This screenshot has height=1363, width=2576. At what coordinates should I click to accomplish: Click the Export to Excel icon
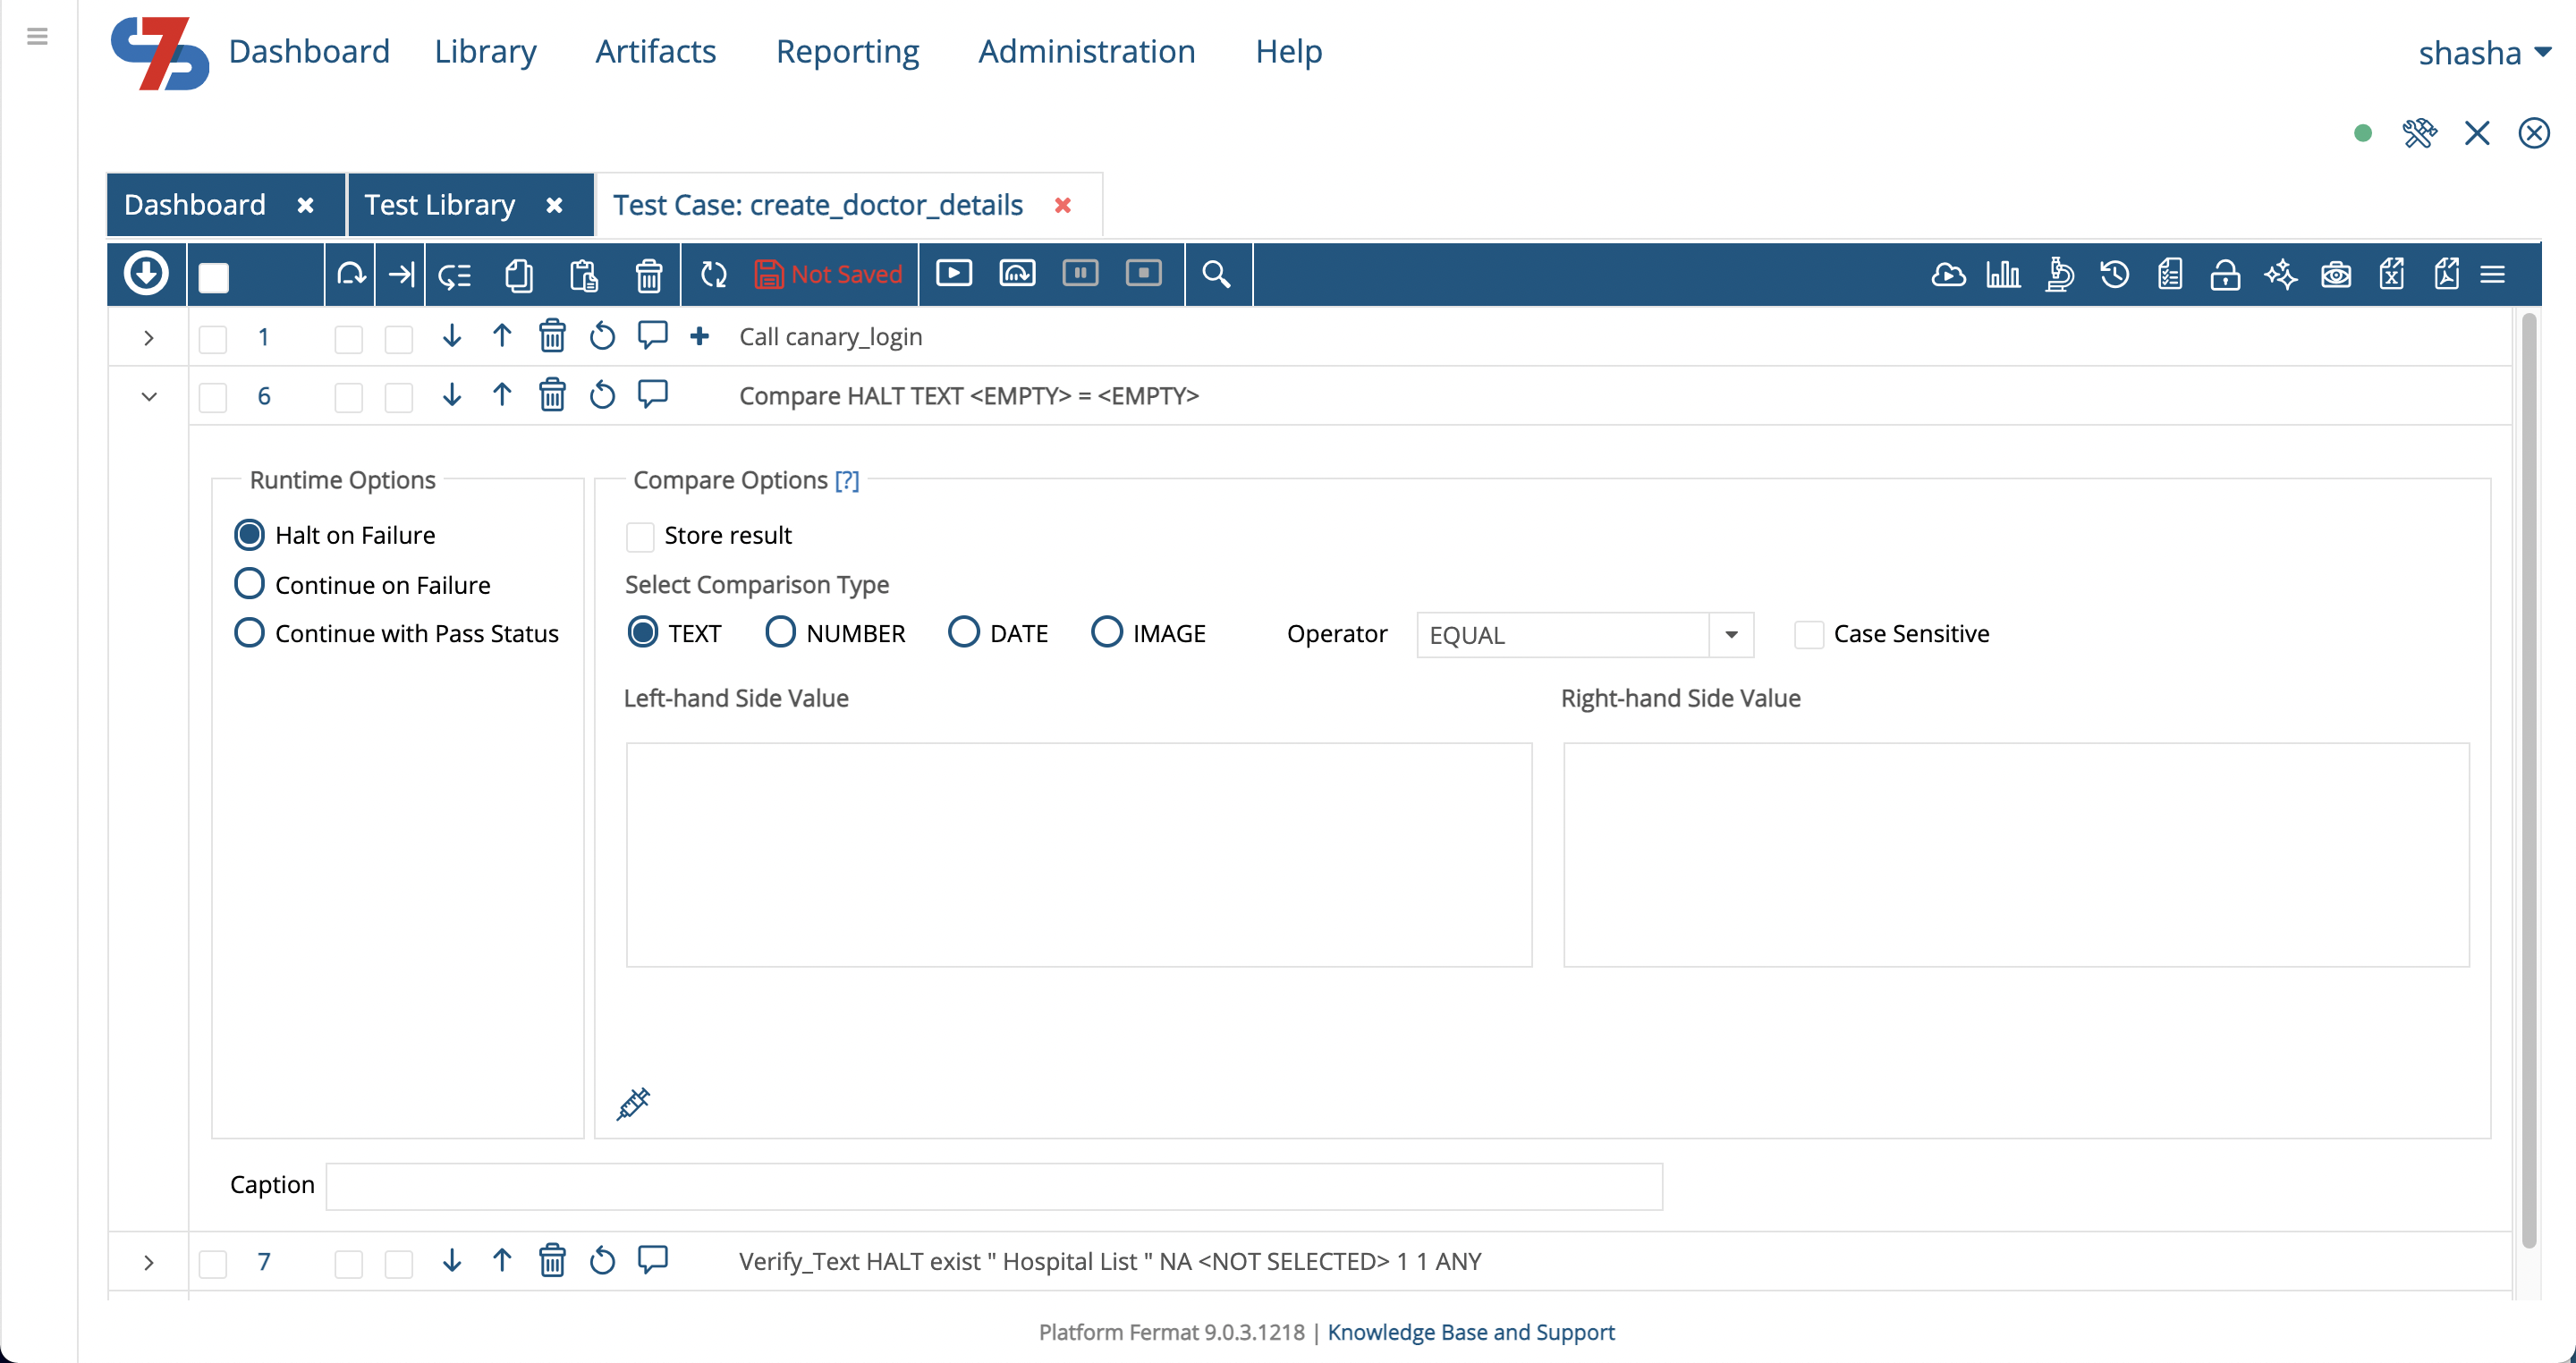[x=2391, y=274]
